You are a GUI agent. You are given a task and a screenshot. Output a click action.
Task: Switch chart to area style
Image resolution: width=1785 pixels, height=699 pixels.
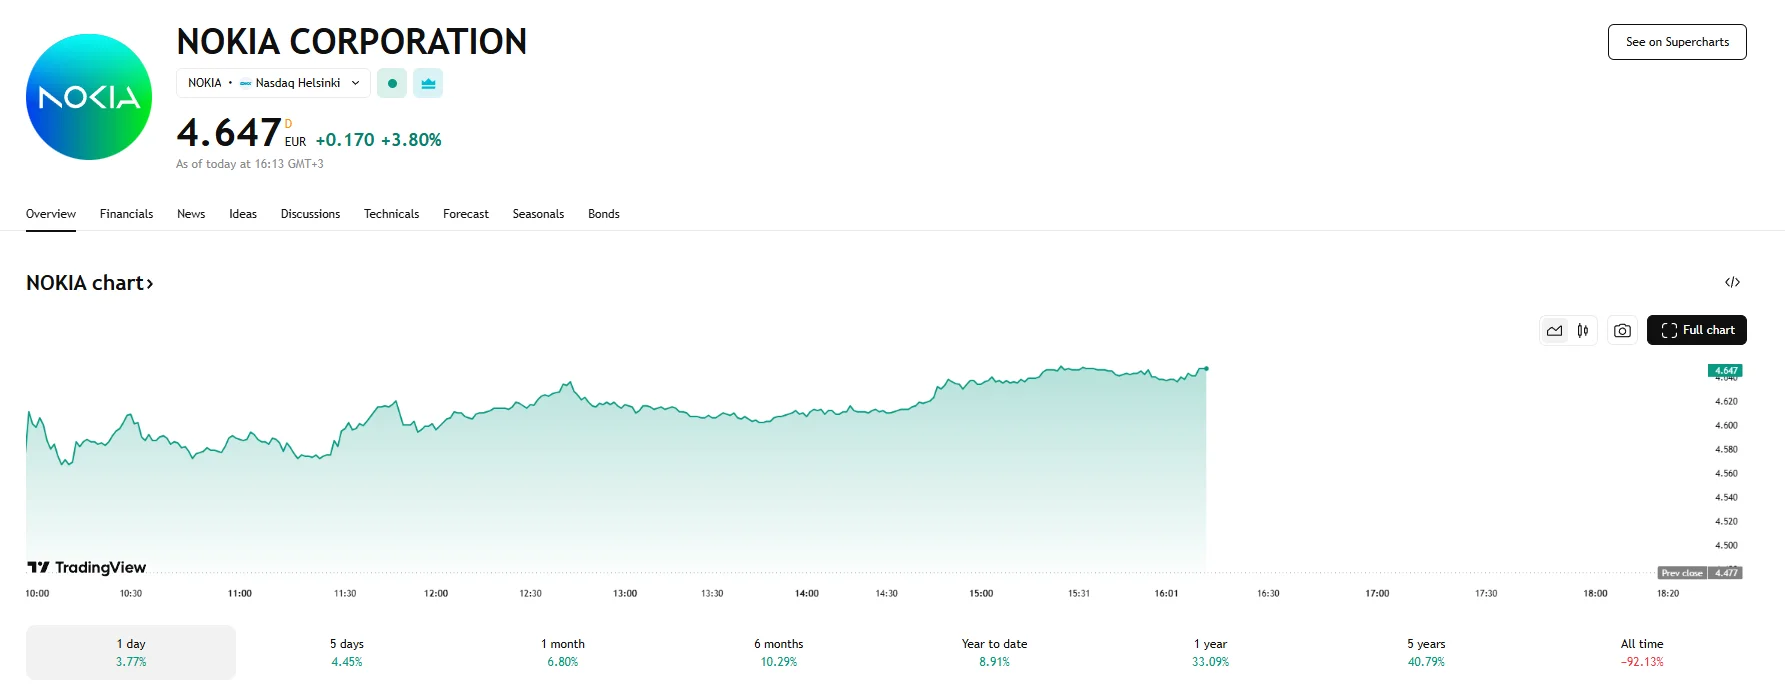1554,330
